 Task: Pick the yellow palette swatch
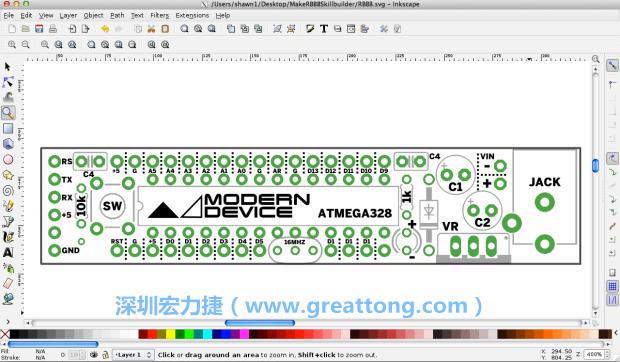[x=170, y=334]
